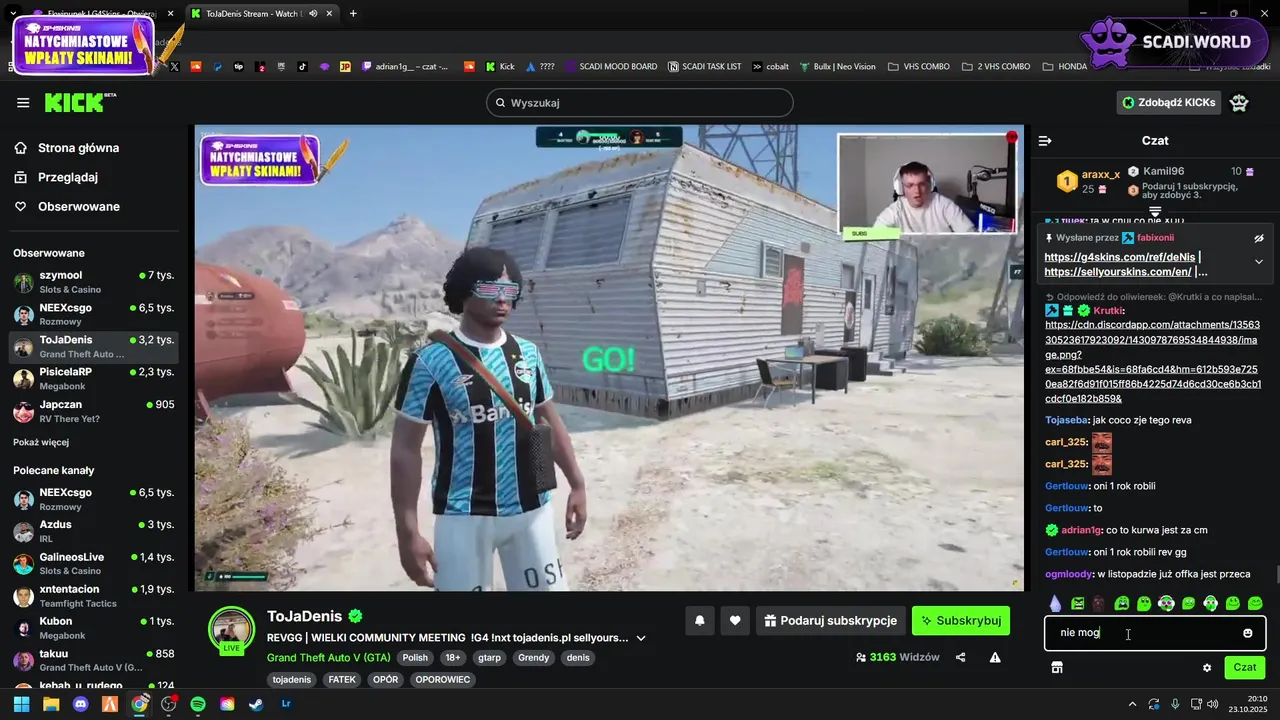Click the Wyszukaj search field

click(x=640, y=103)
